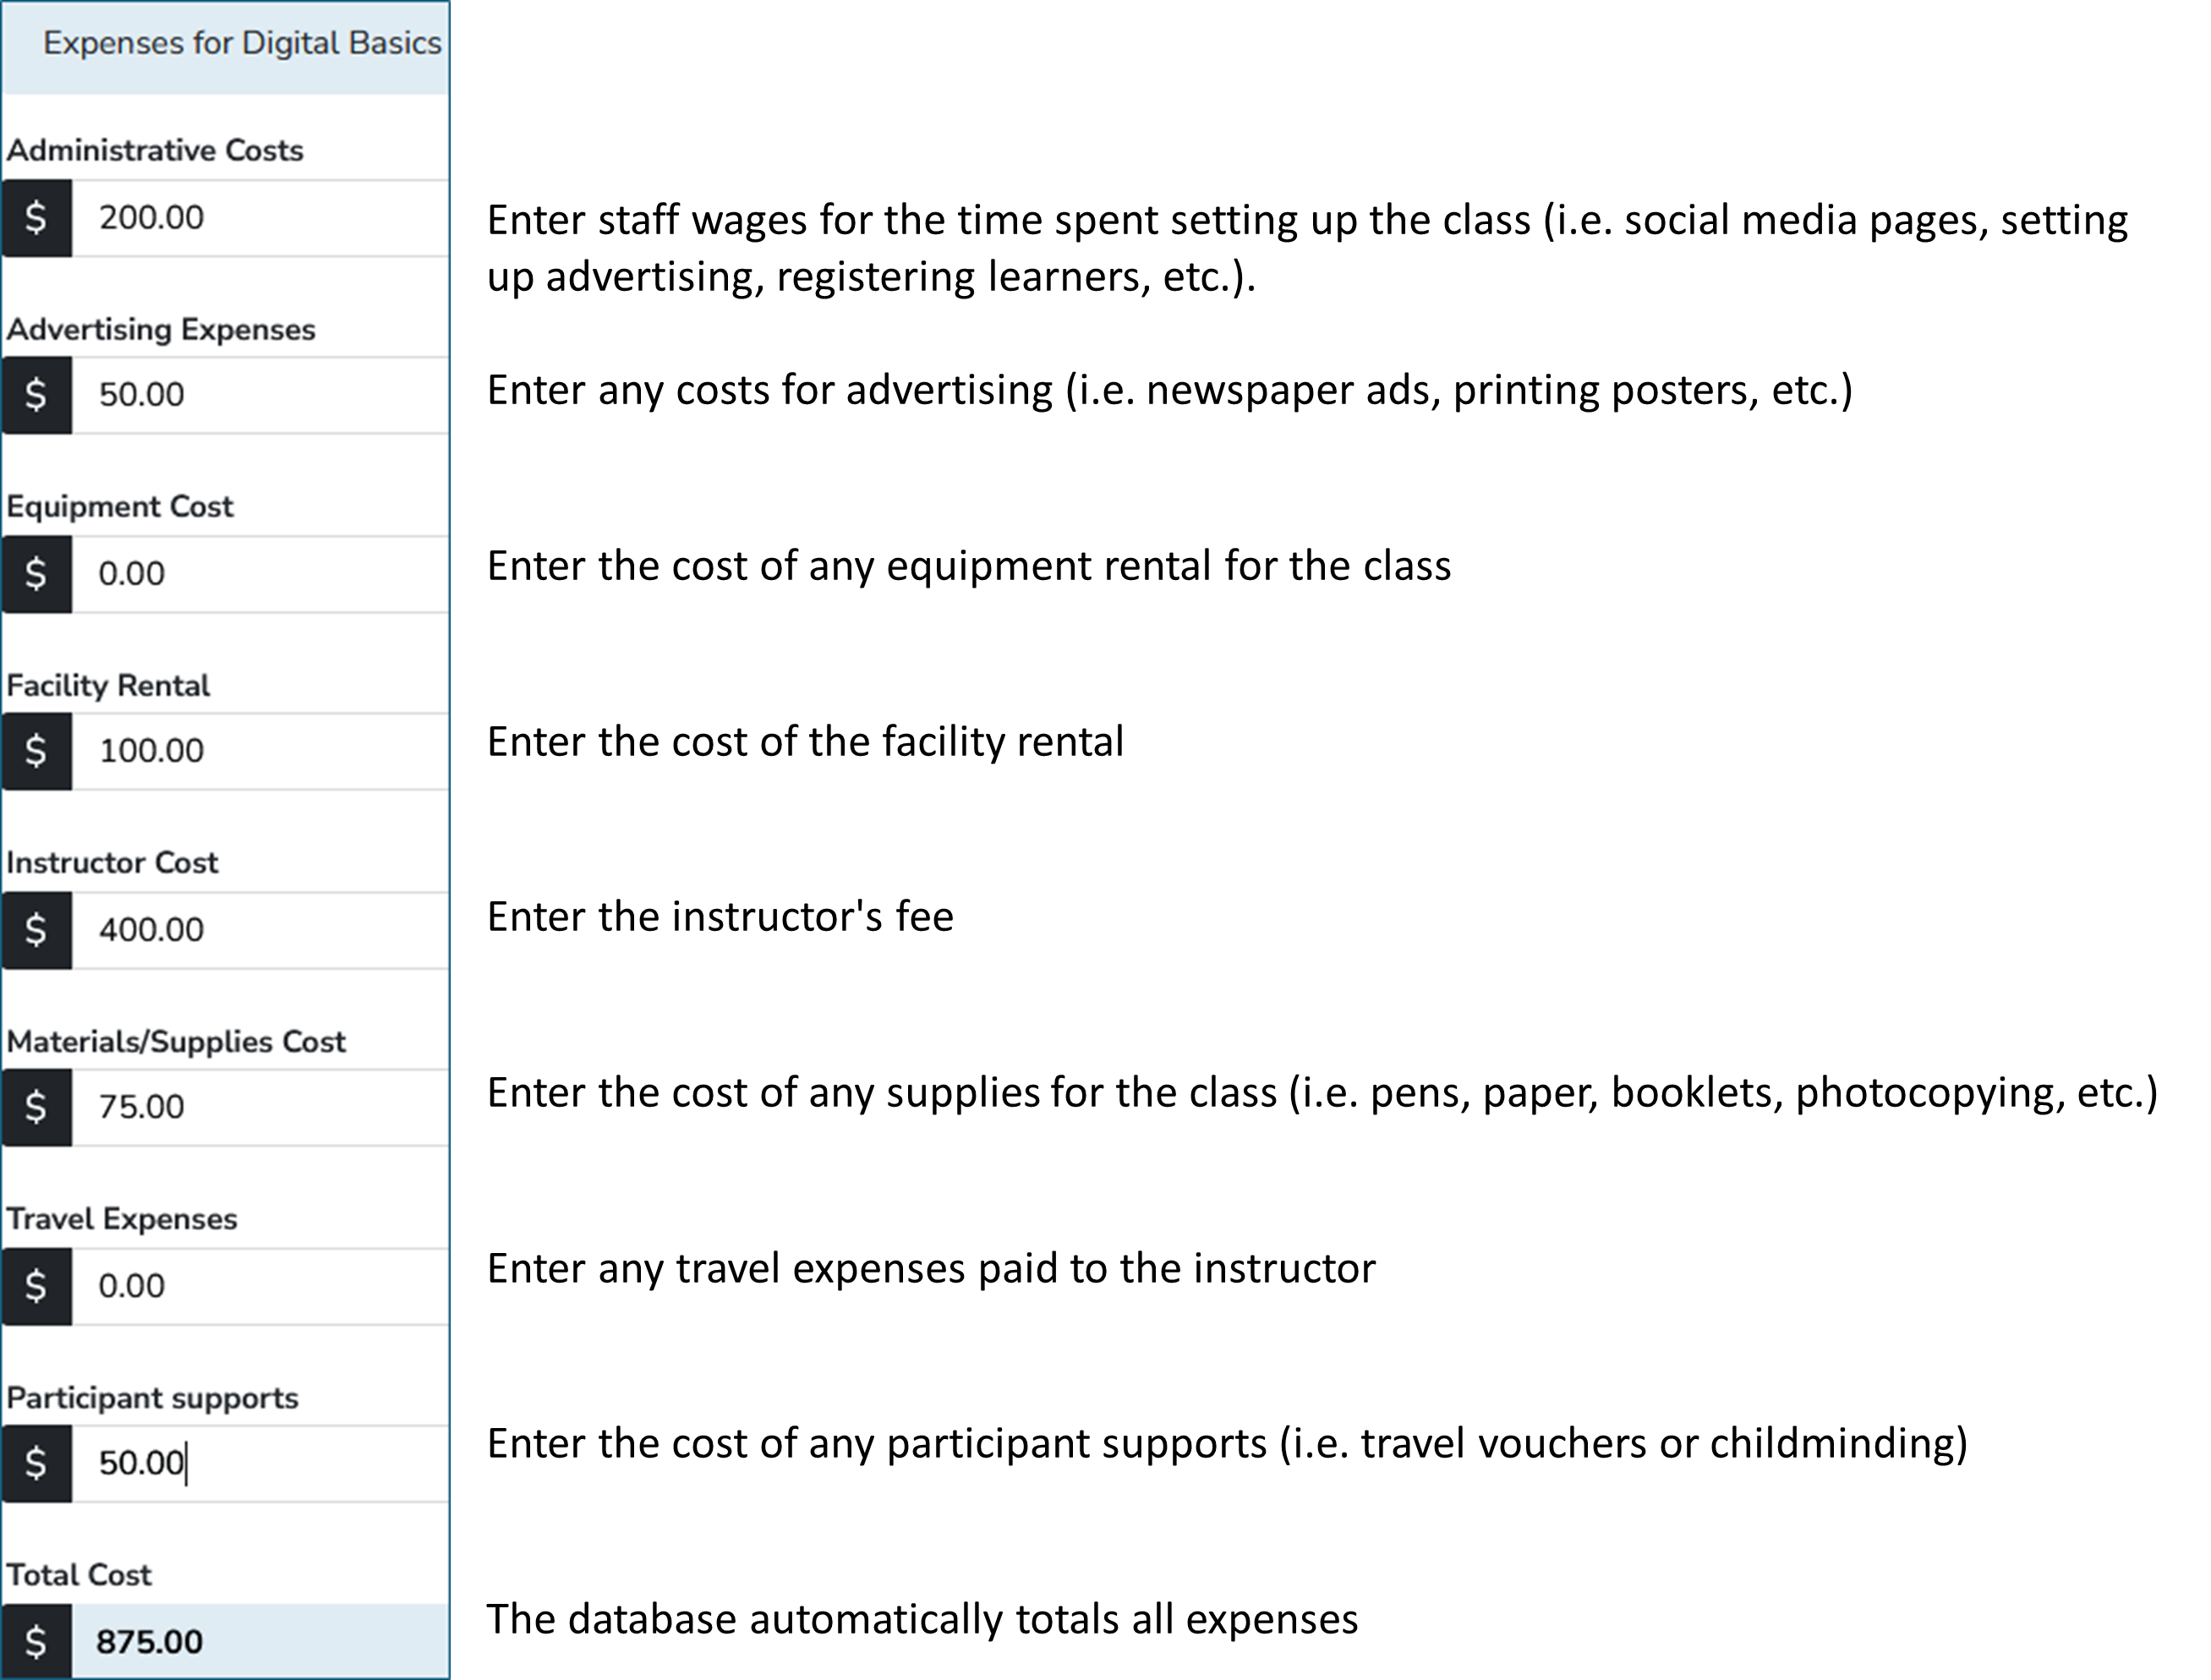
Task: Click the dollar icon beside Facility Rental
Action: [37, 751]
